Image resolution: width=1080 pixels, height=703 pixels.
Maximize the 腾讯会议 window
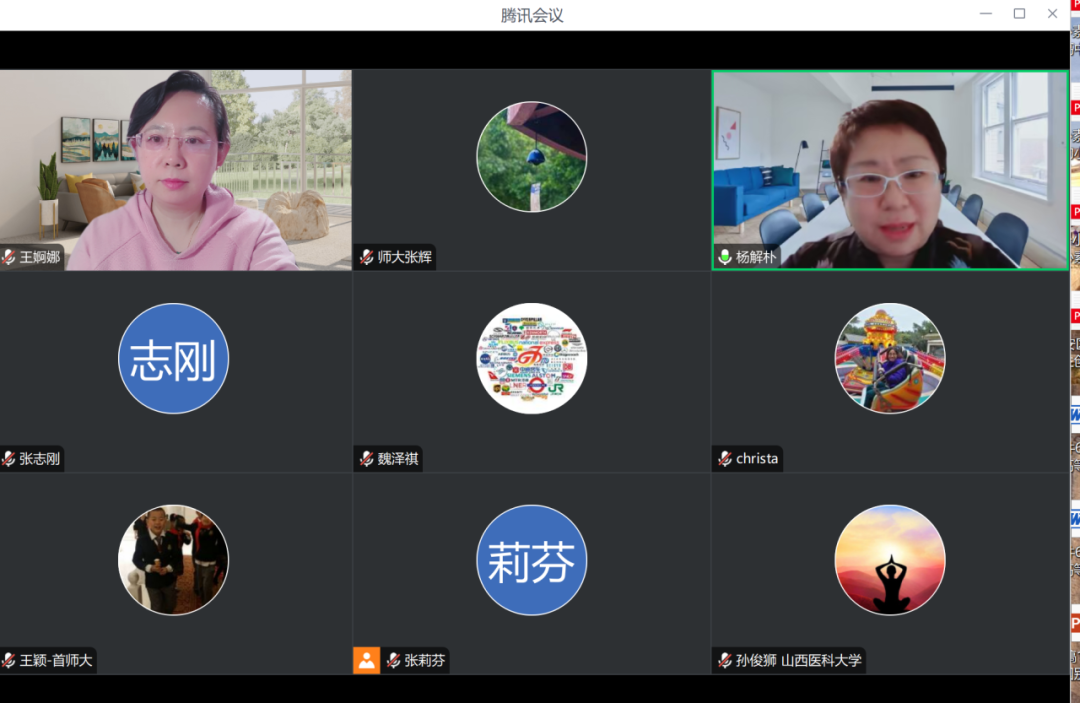[1019, 14]
